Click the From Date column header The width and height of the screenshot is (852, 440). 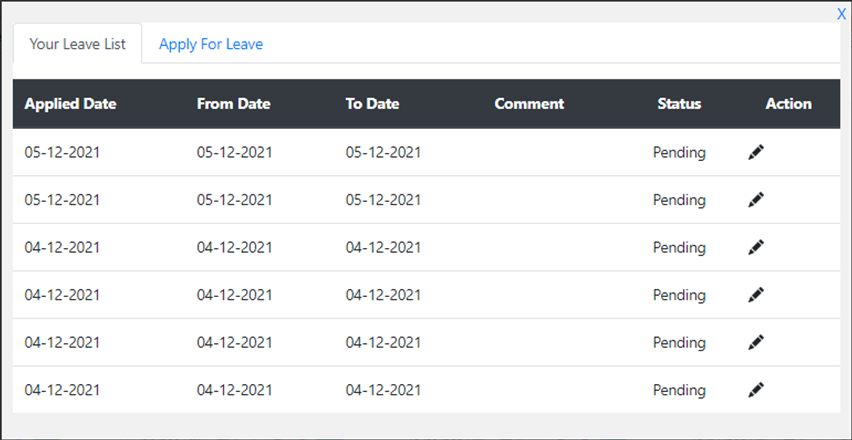(x=234, y=104)
